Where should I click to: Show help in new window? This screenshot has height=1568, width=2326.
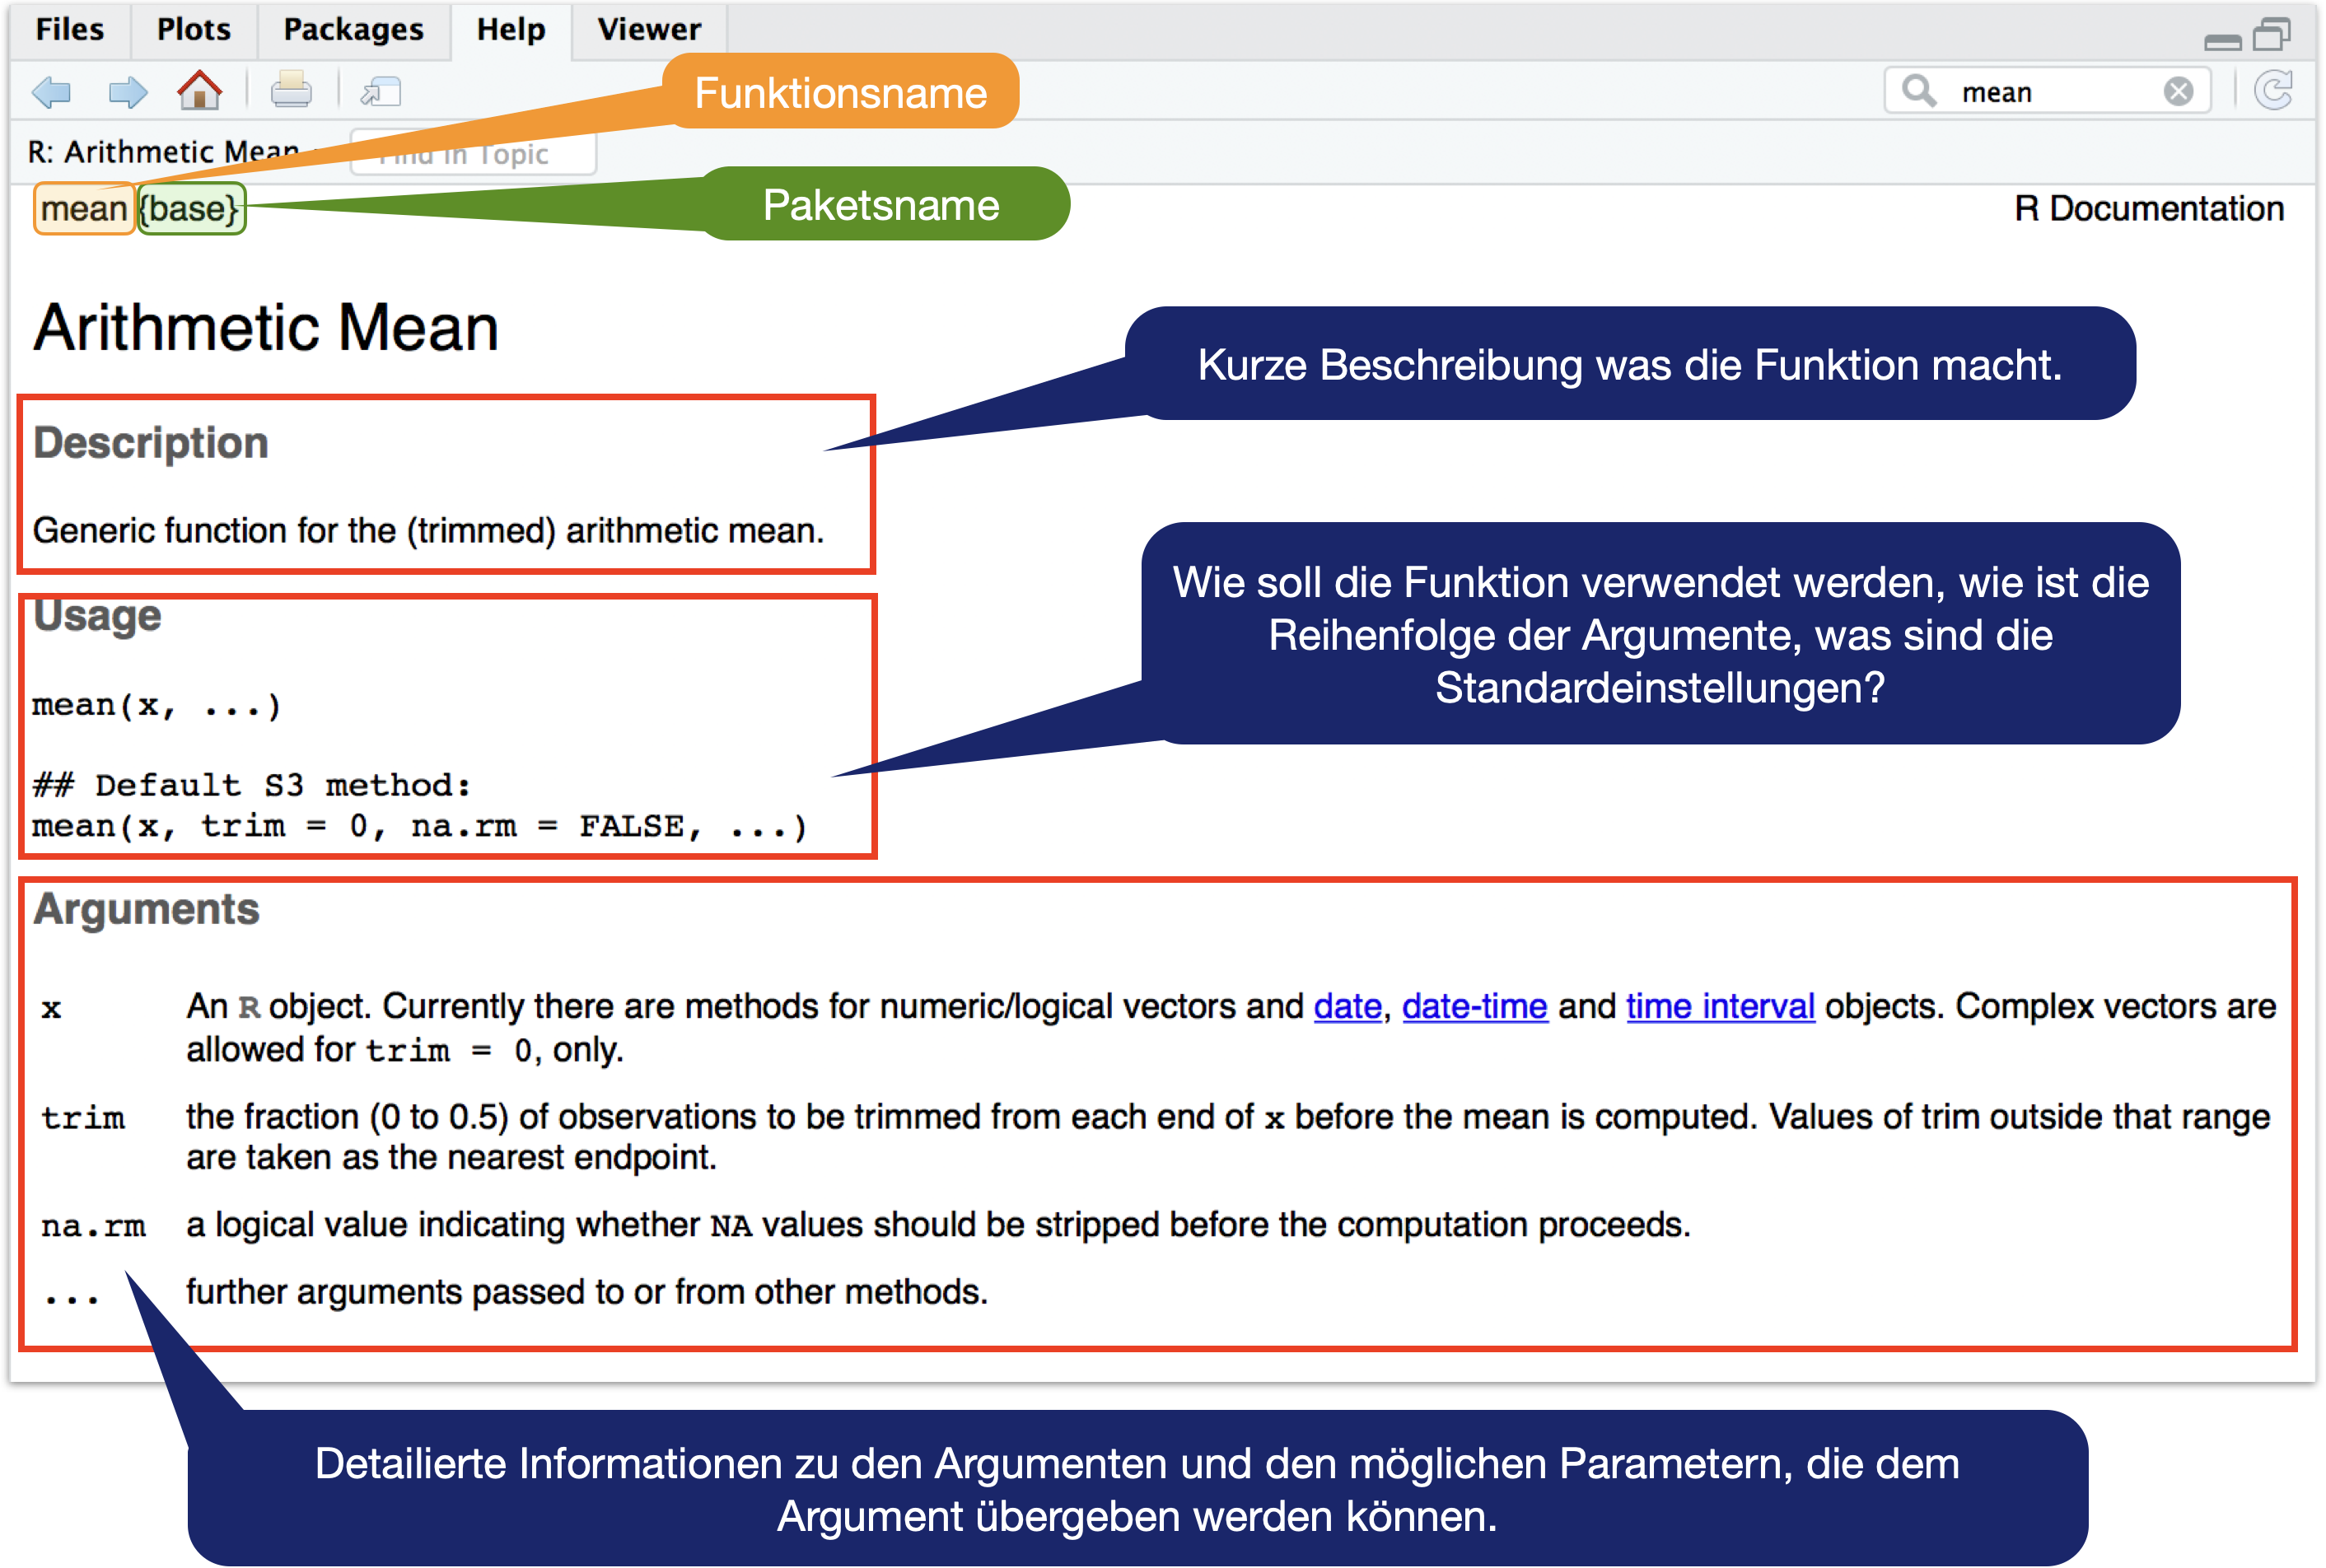tap(381, 92)
